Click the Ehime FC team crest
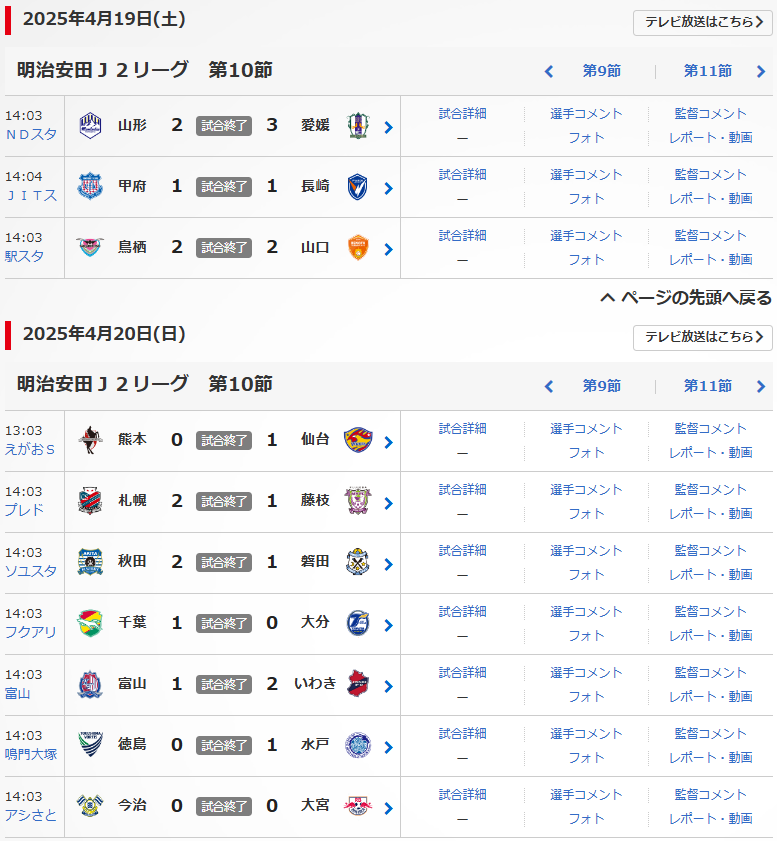 [357, 126]
